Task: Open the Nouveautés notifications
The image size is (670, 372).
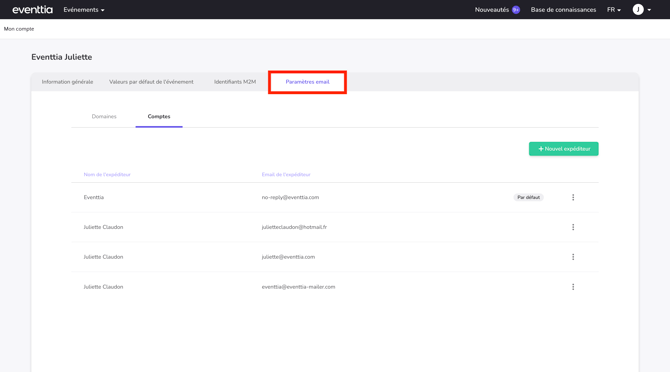Action: [492, 10]
